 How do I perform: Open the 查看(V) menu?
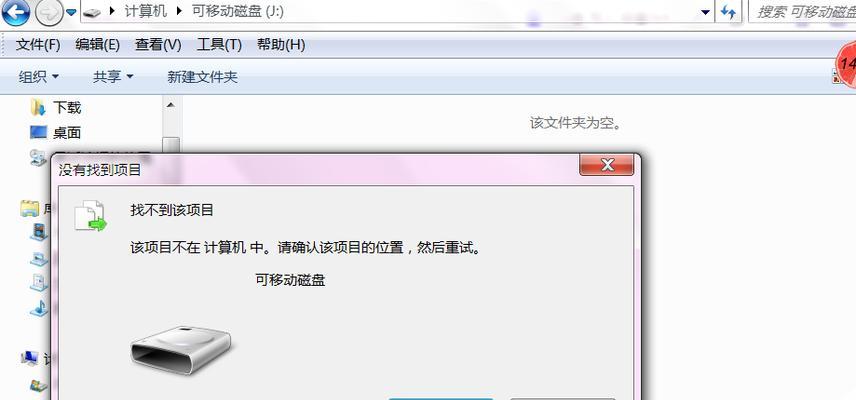pyautogui.click(x=158, y=45)
